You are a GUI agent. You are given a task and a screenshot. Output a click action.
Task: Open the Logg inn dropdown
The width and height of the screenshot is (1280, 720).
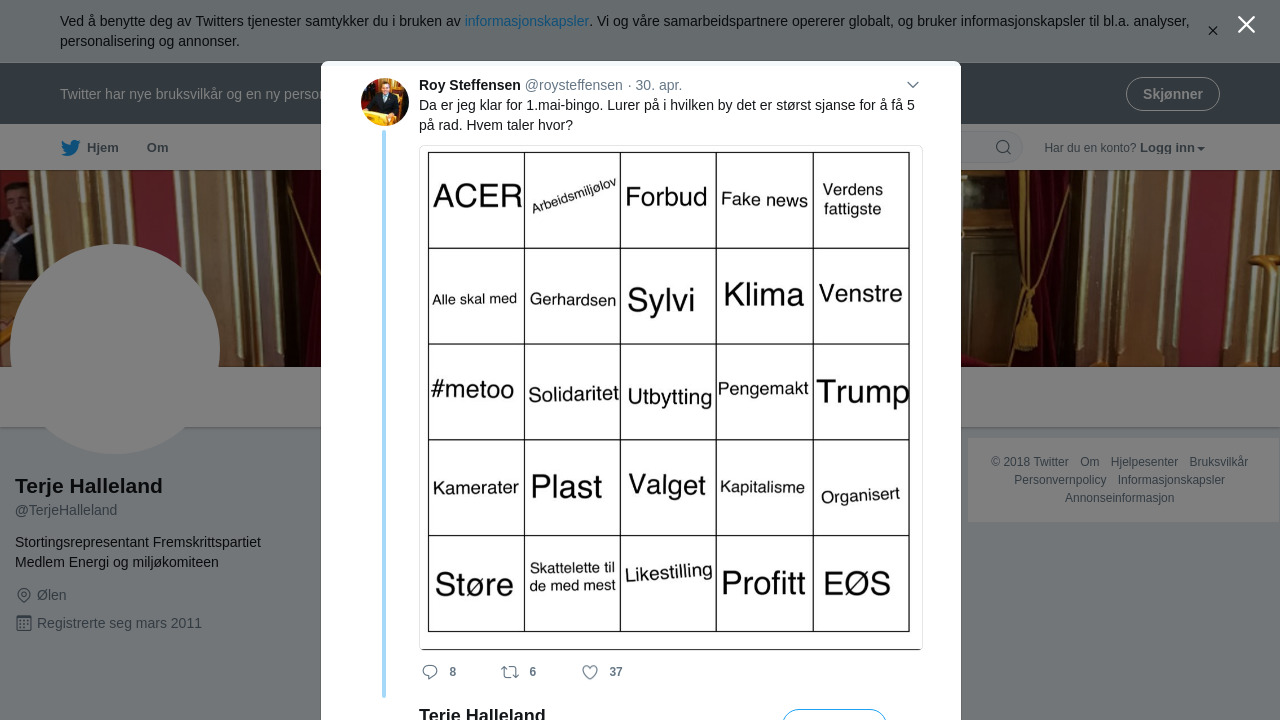[1172, 148]
